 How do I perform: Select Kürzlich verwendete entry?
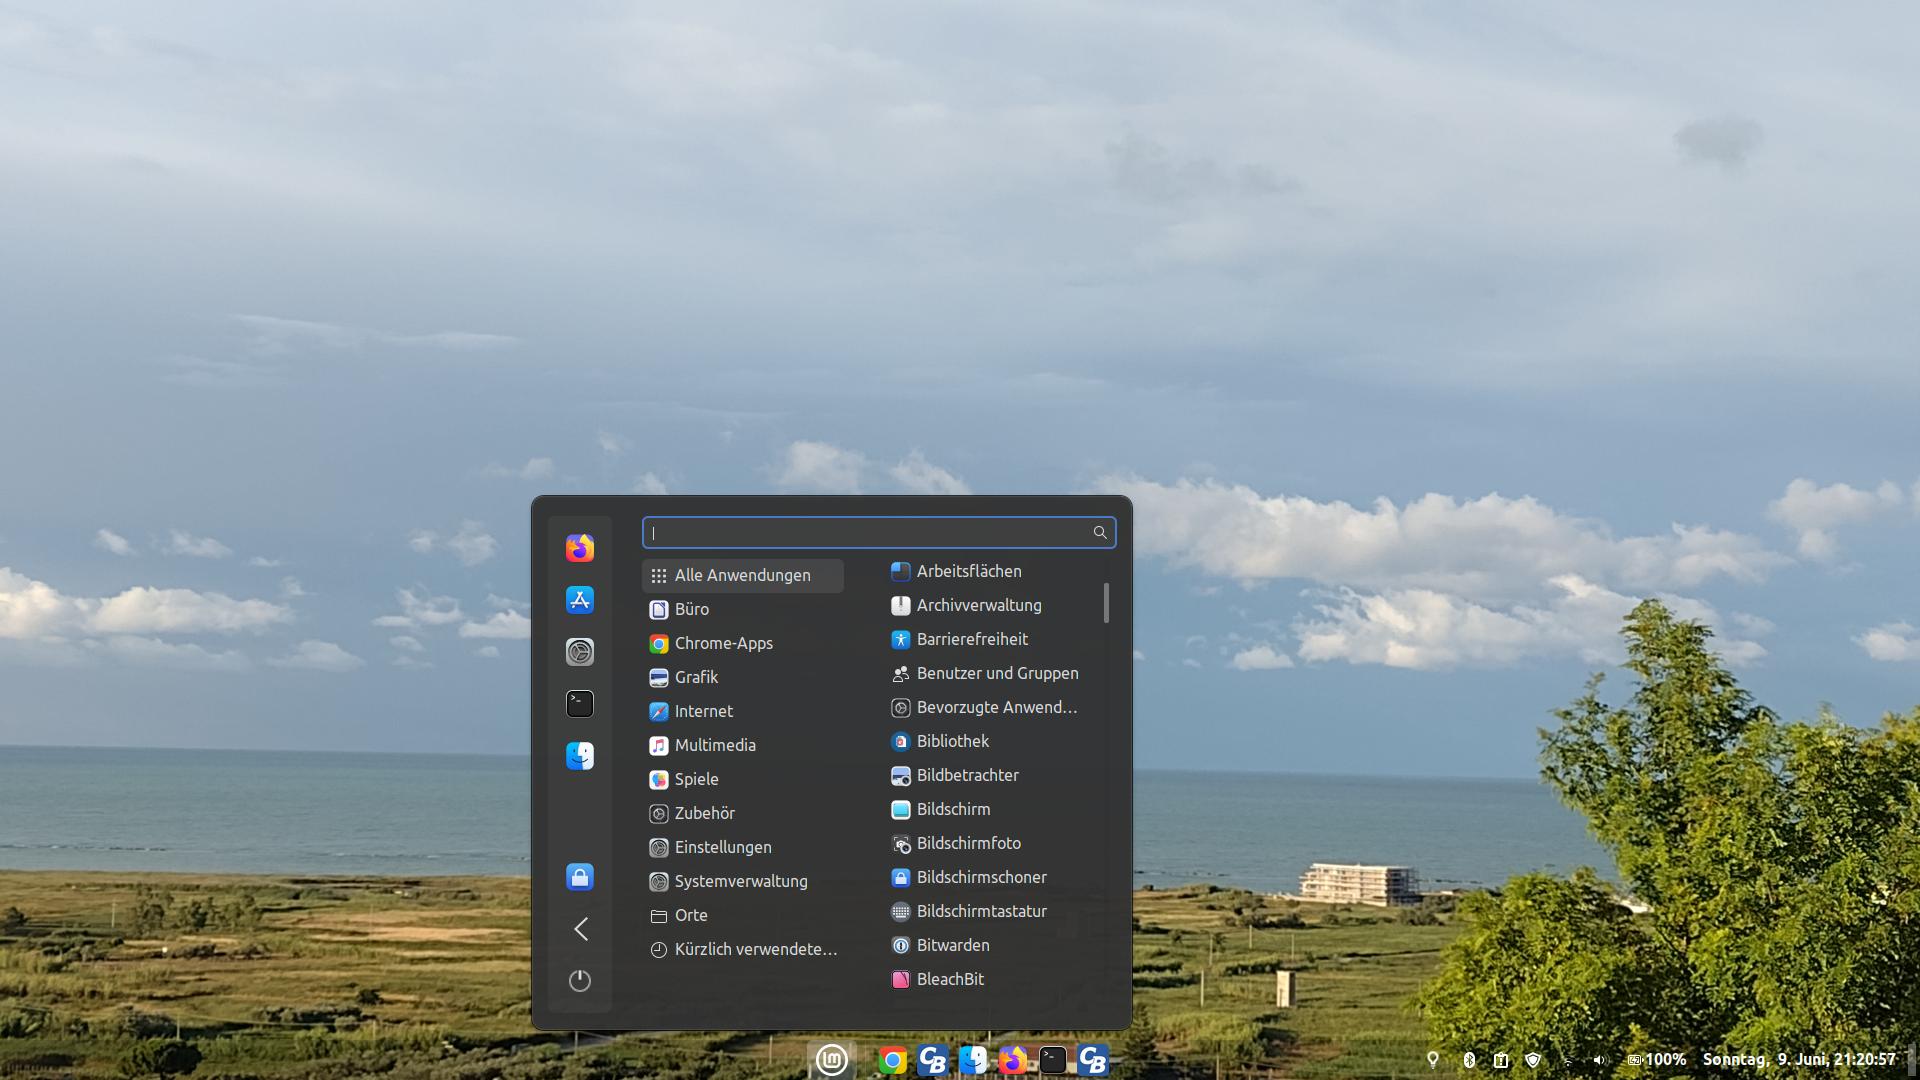755,949
